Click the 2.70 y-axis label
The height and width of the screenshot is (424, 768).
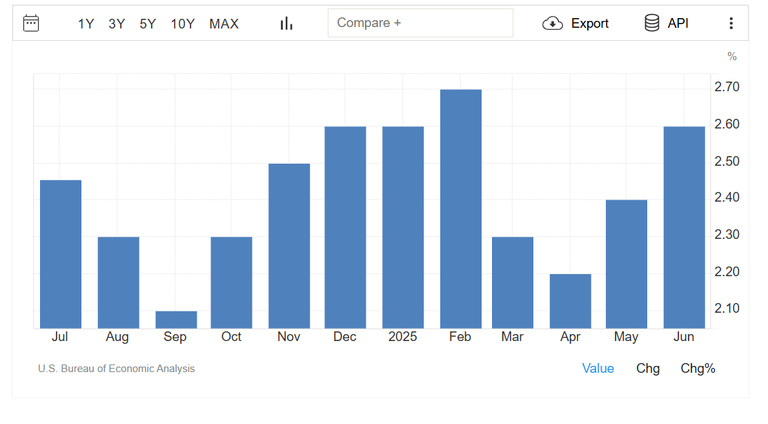click(x=727, y=87)
